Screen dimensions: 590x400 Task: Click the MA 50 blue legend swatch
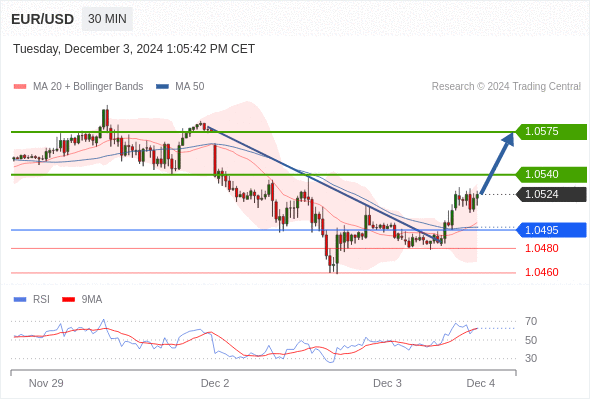(163, 87)
